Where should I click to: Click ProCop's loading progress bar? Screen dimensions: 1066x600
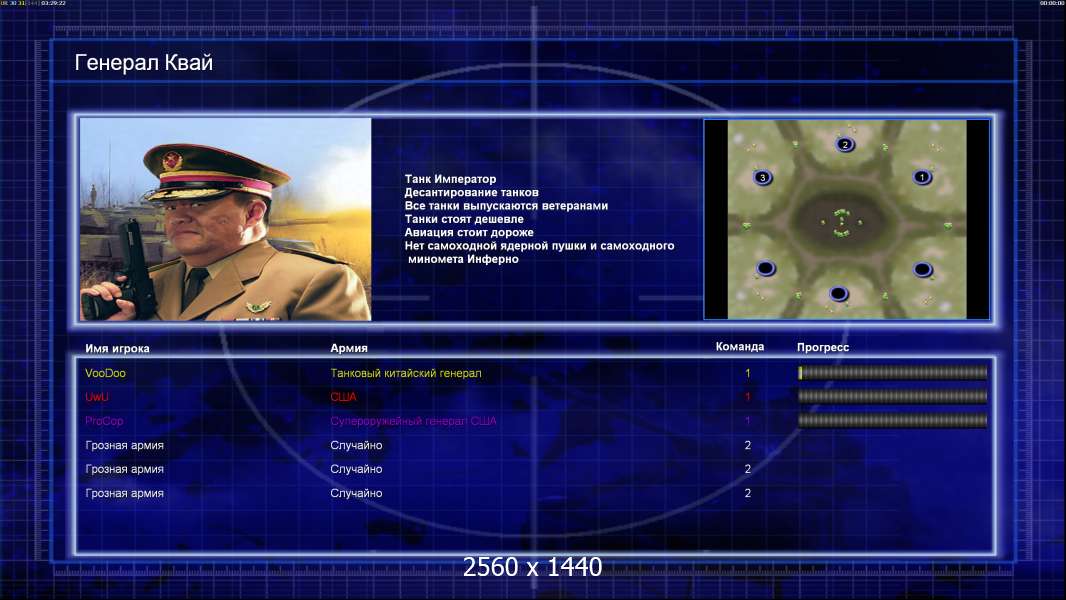tap(892, 421)
